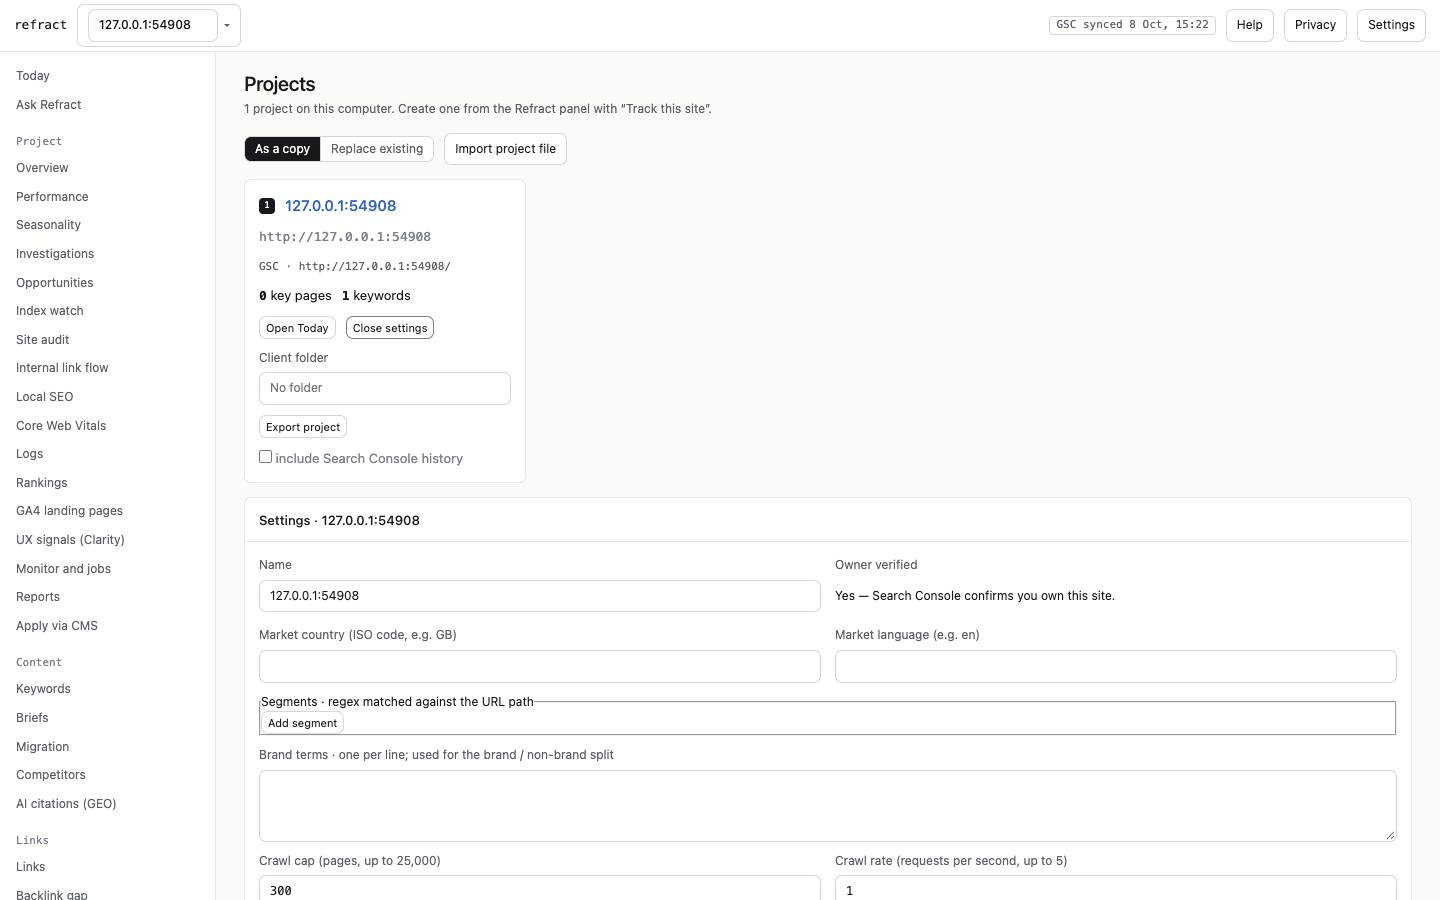
Task: Open Reports in the sidebar
Action: [38, 597]
